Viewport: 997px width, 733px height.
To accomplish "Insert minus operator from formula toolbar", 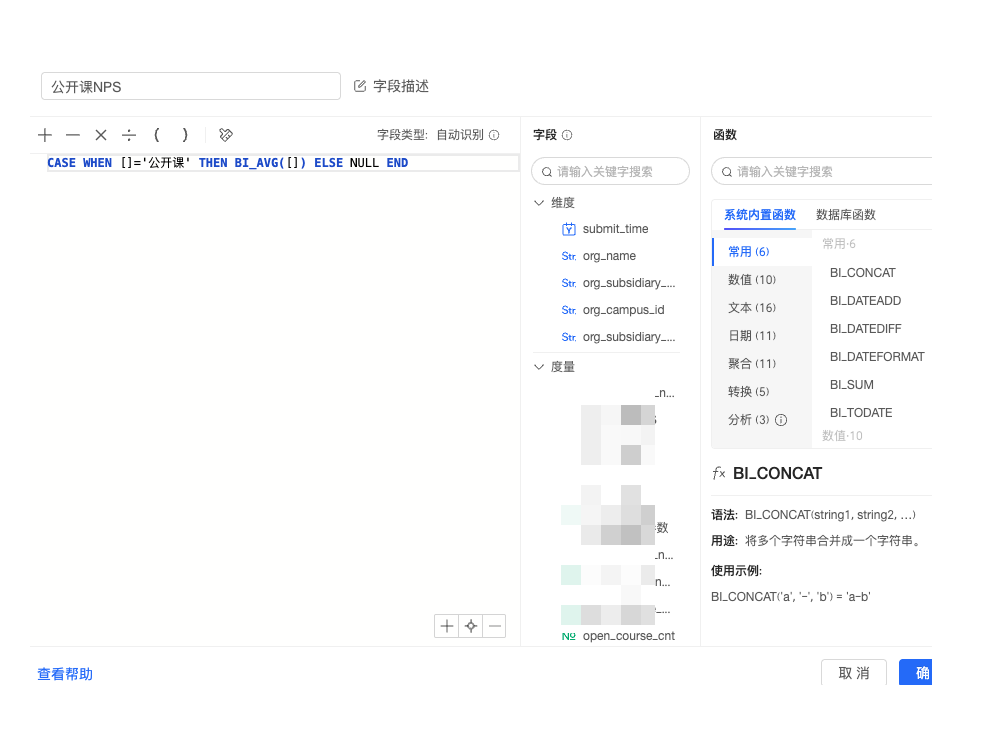I will 73,135.
